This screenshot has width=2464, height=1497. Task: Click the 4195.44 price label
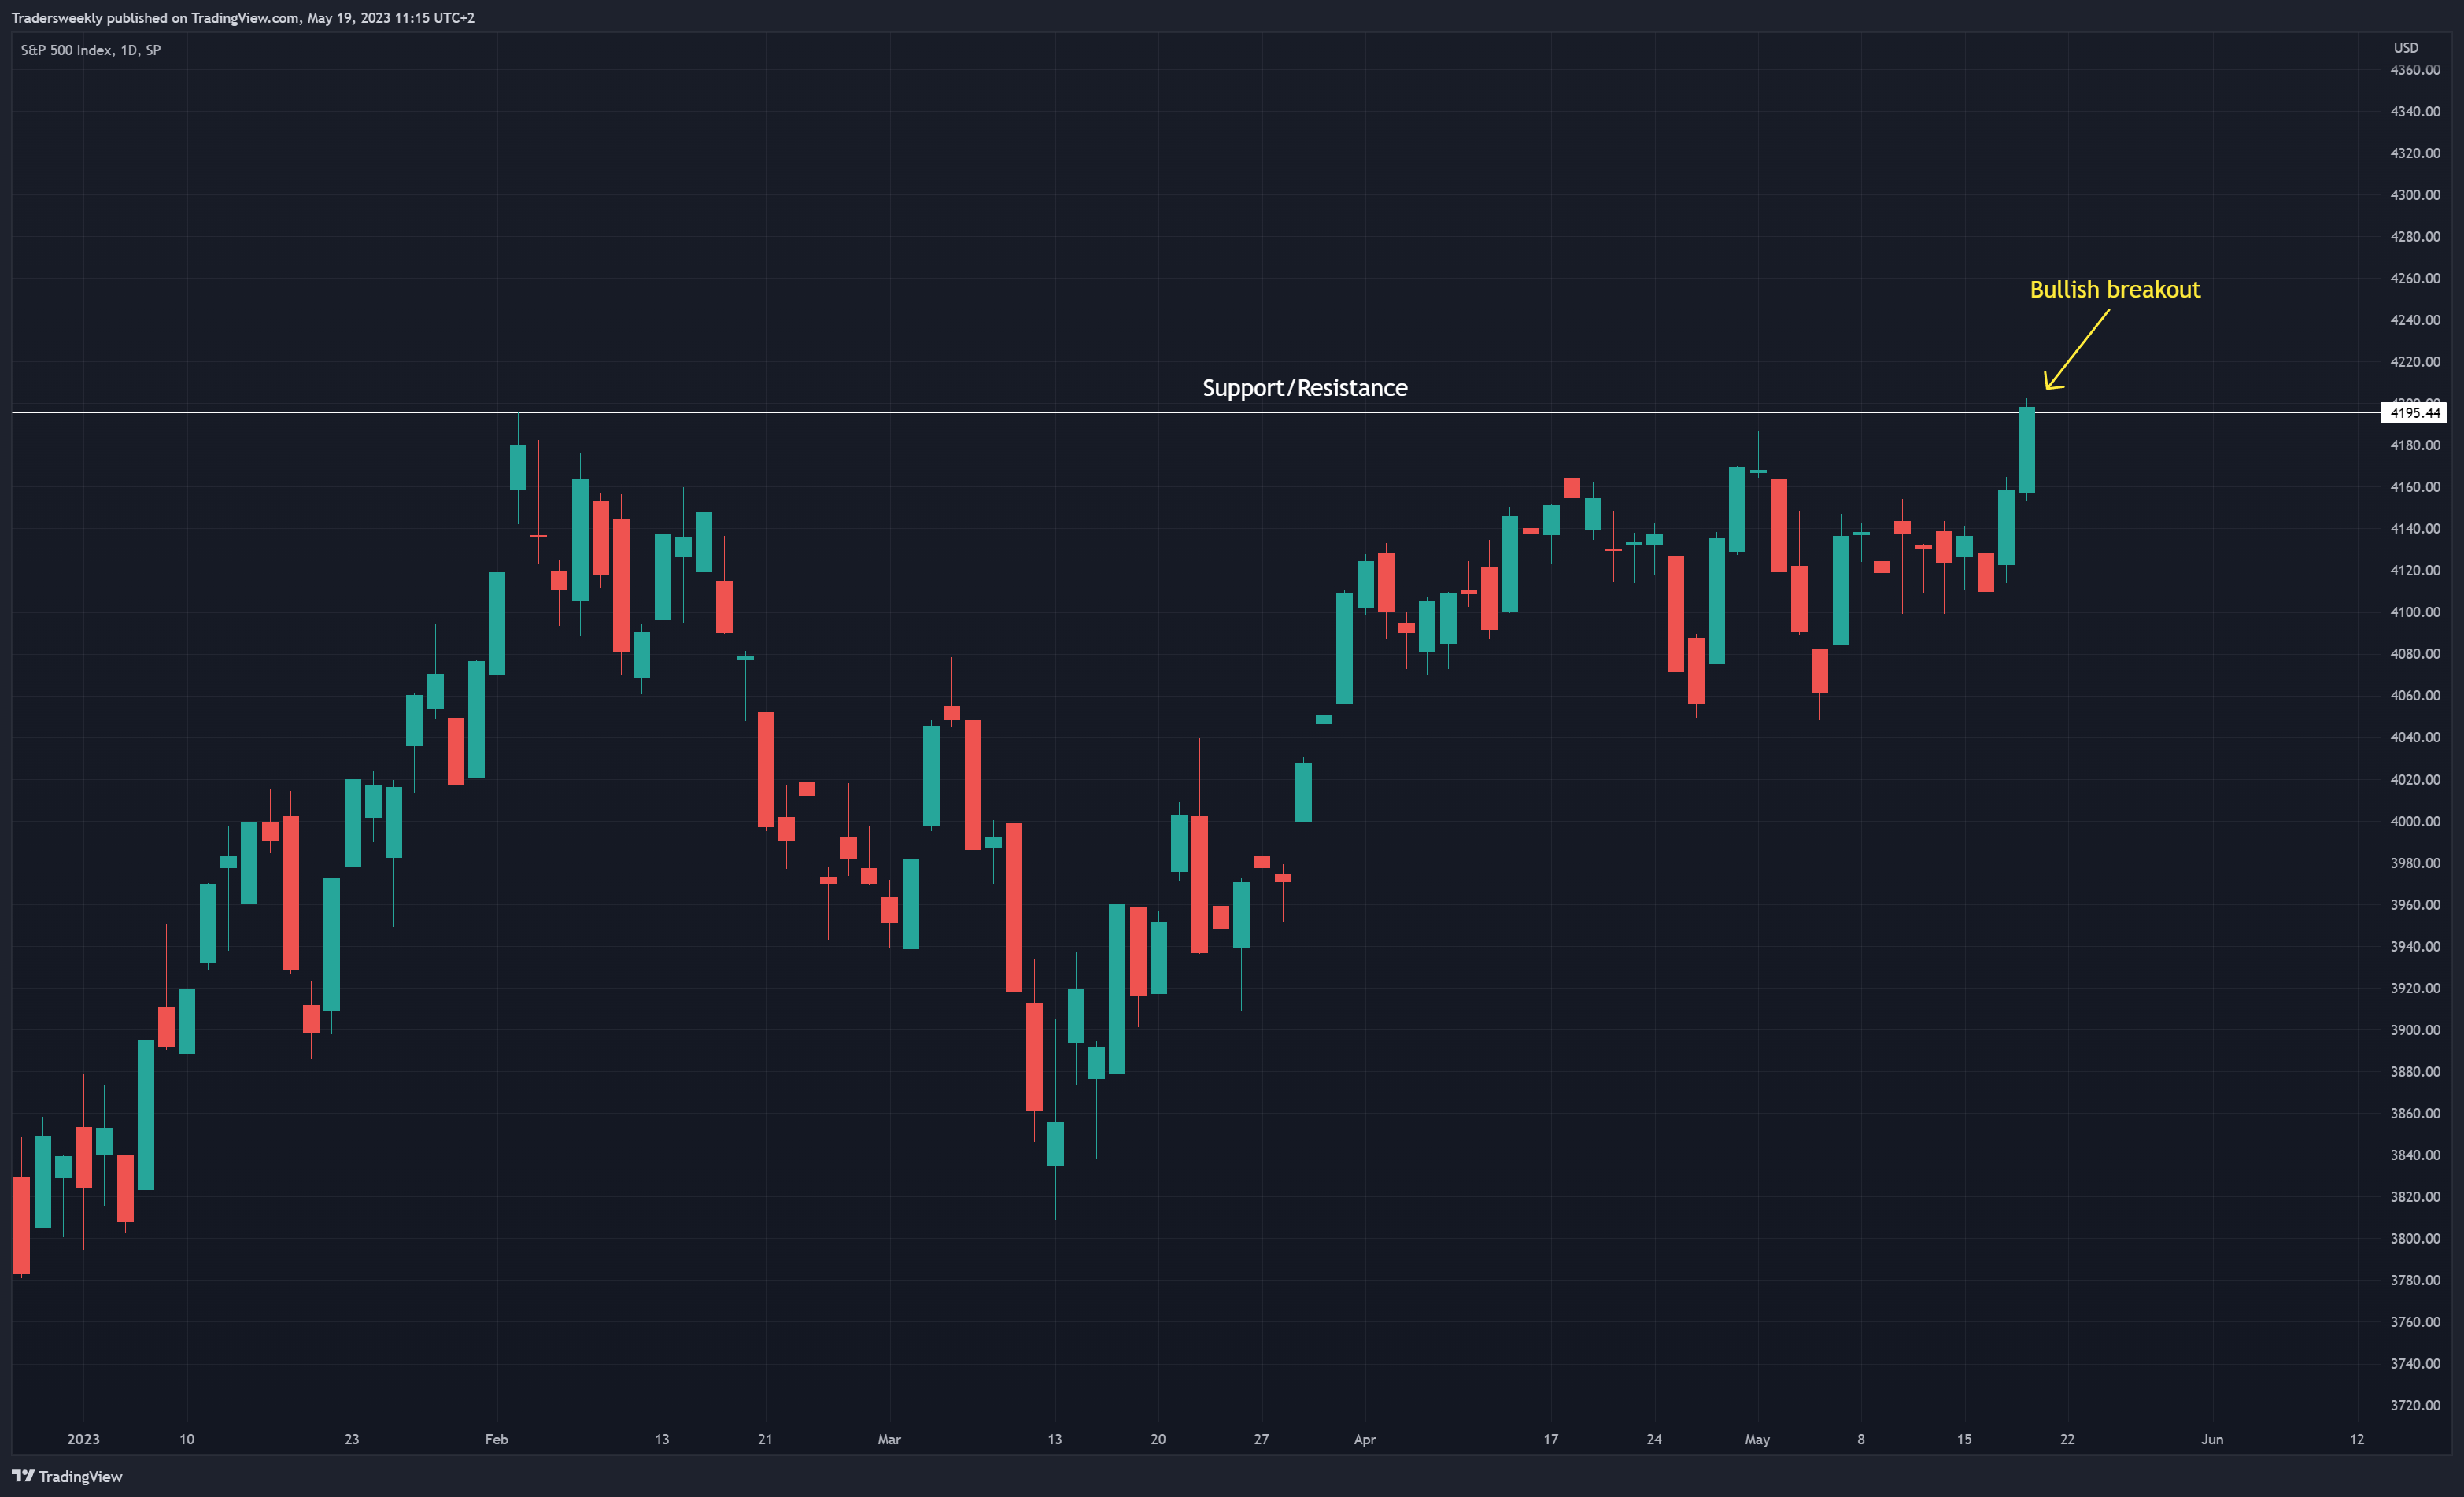2414,413
